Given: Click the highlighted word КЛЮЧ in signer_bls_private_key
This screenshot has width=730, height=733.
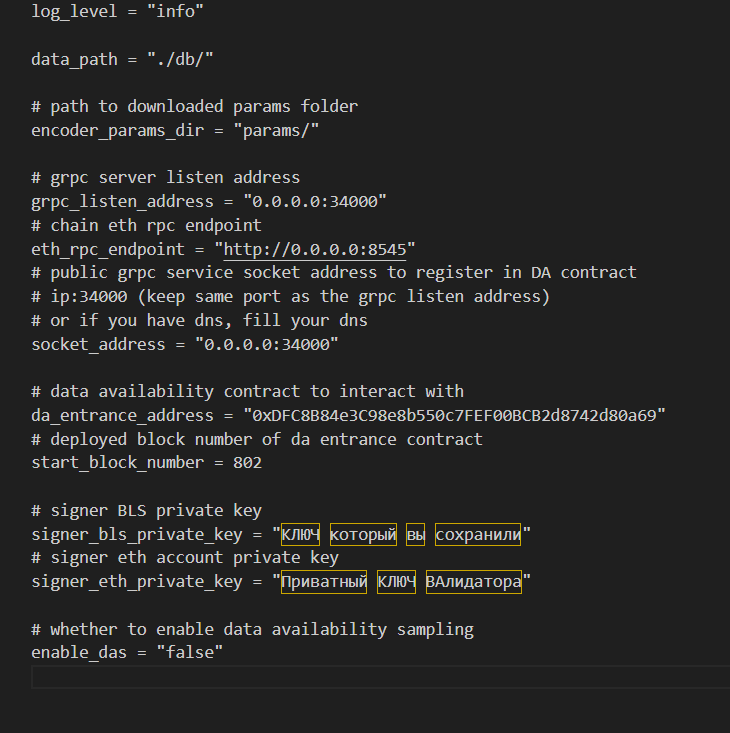Looking at the screenshot, I should coord(301,534).
